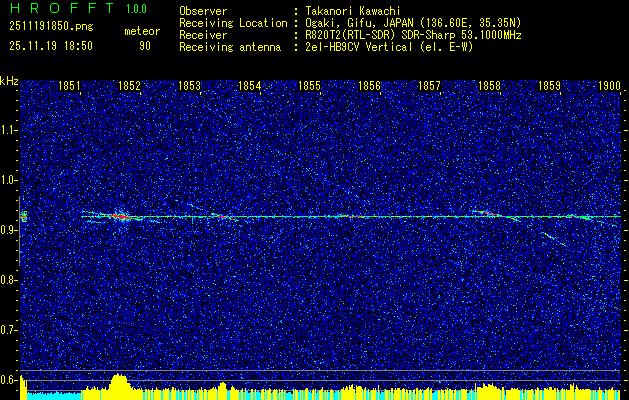Click the 0.6 kHz axis label
The height and width of the screenshot is (400, 629).
pyautogui.click(x=9, y=380)
